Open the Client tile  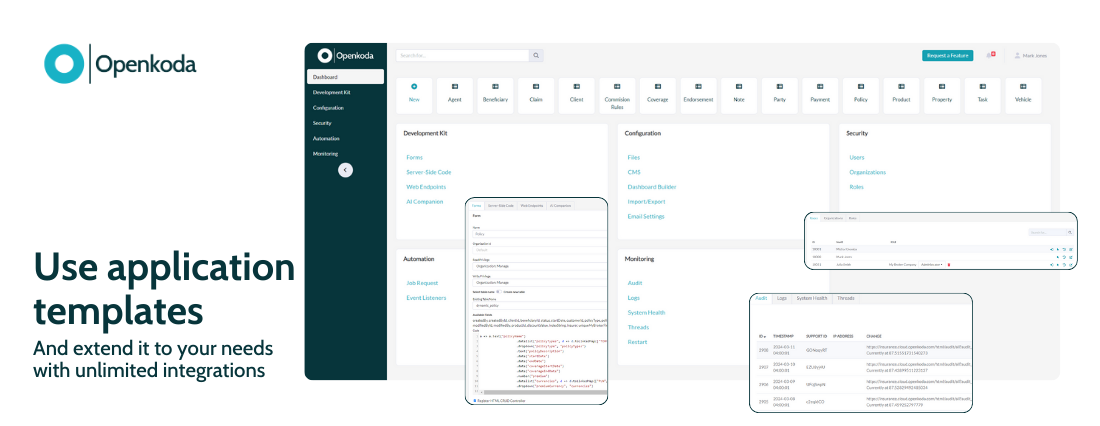[x=577, y=95]
